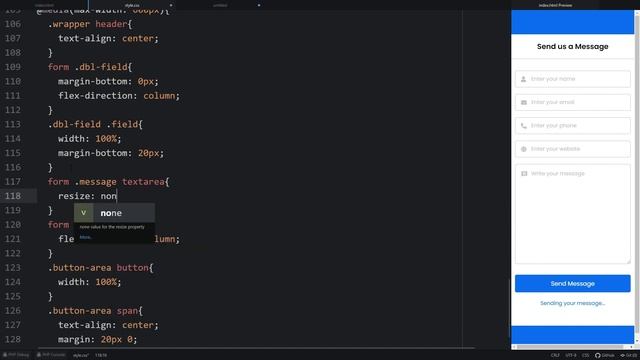
Task: Click 'Sending your message...' text in preview
Action: point(572,303)
